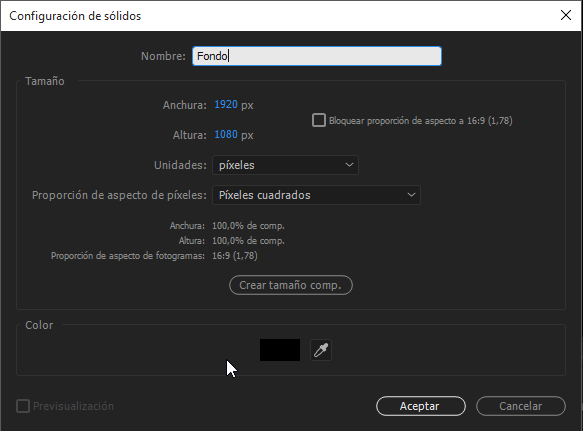This screenshot has height=431, width=583.
Task: Select the Anchura value 1920
Action: click(x=226, y=104)
